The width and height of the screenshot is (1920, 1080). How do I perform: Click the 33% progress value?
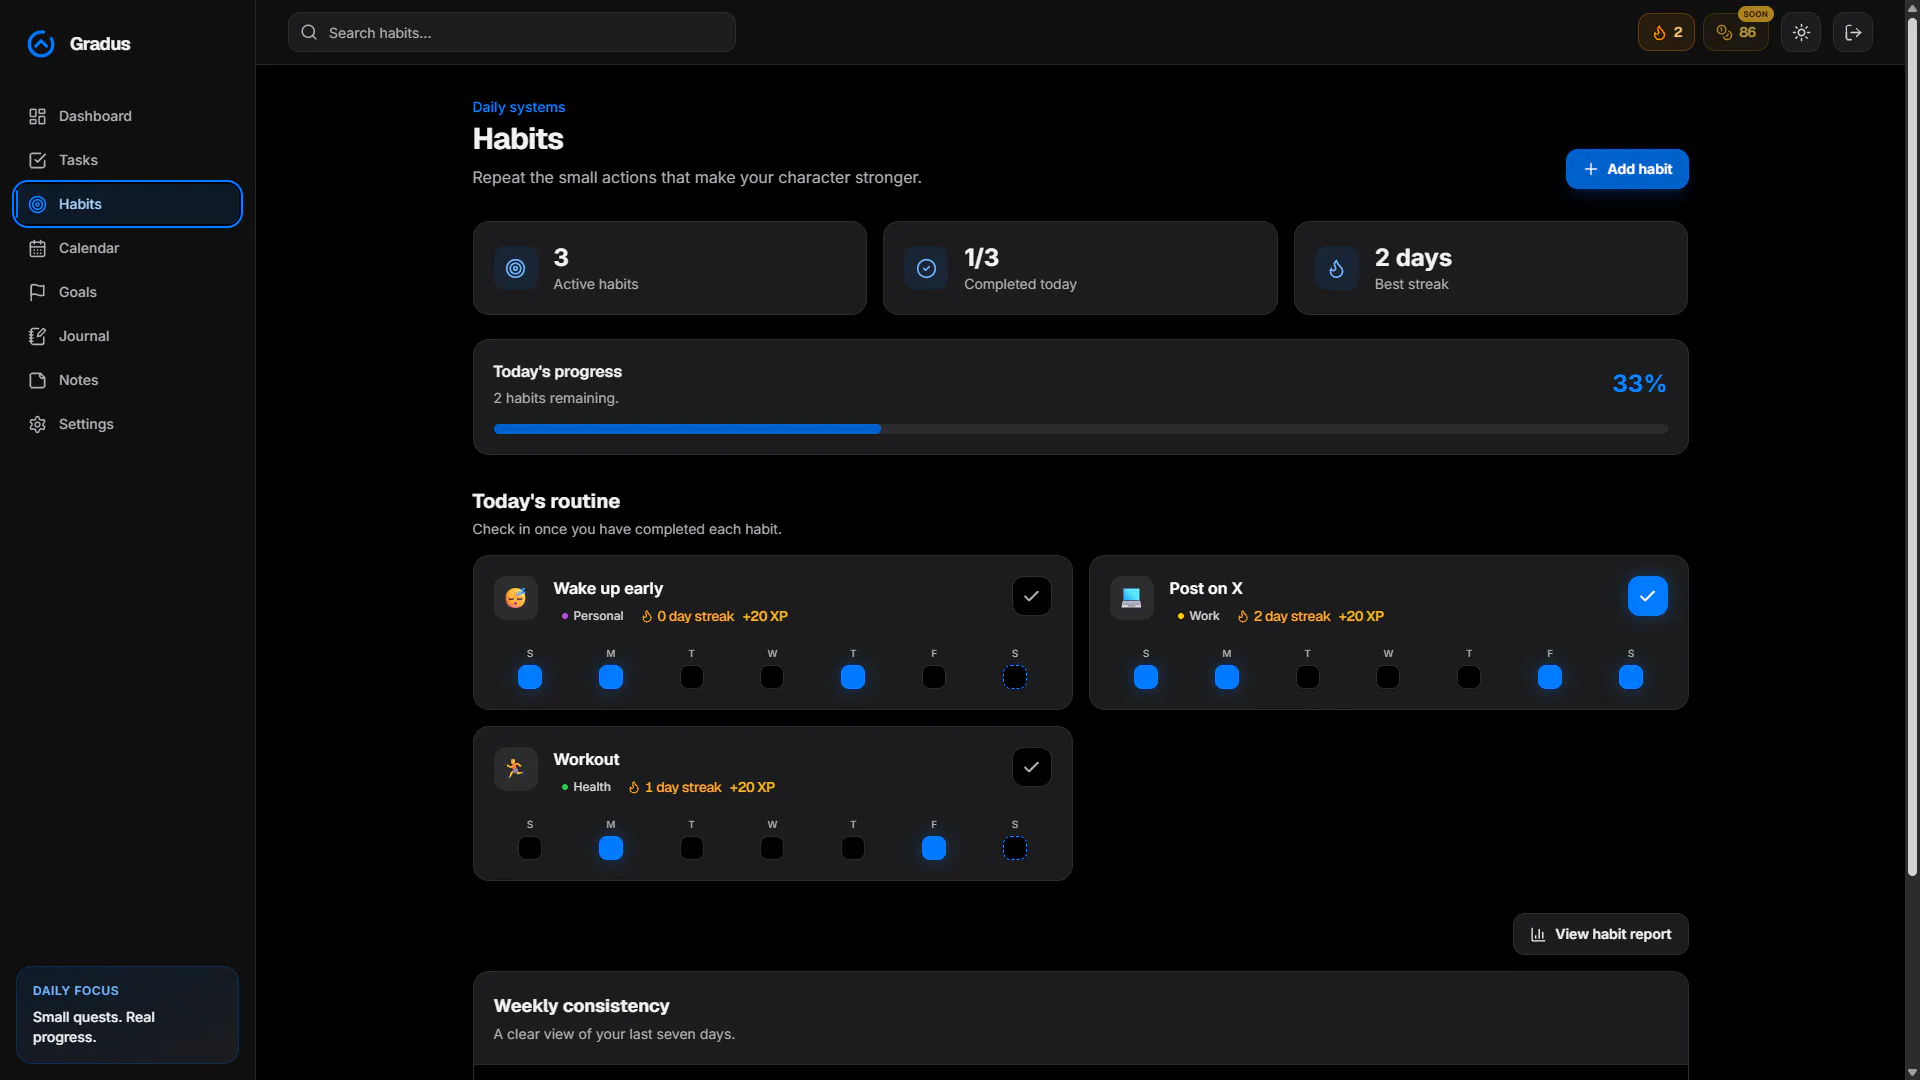(1639, 383)
